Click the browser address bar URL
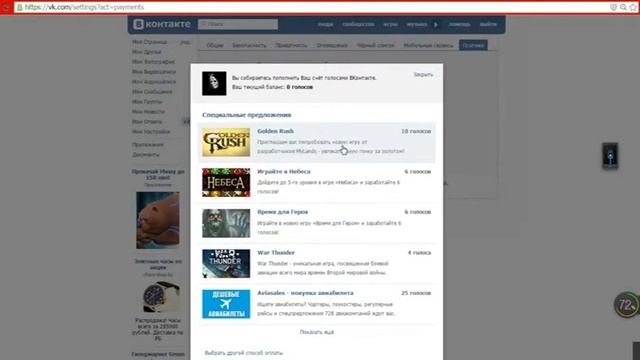 click(84, 7)
